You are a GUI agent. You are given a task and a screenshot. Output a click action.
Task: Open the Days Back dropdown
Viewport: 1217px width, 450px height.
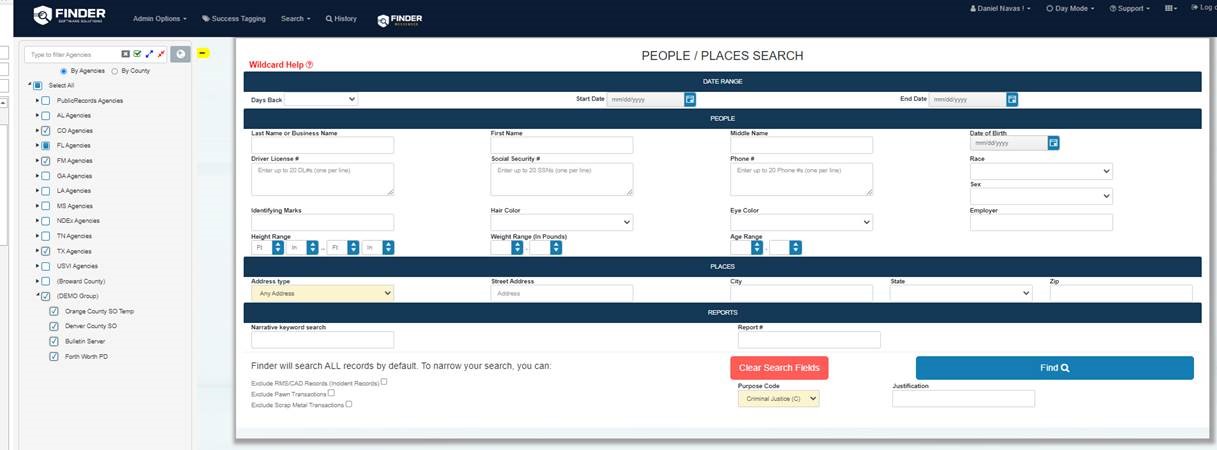(x=322, y=99)
